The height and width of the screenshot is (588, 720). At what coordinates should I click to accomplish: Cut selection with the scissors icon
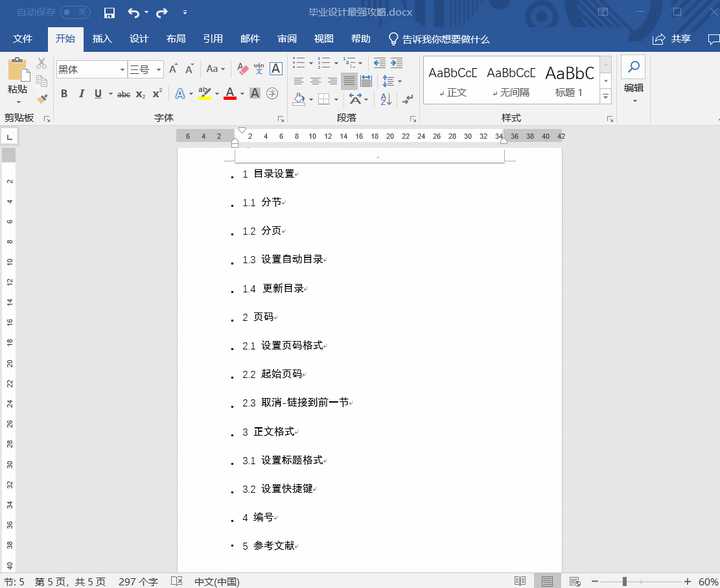[41, 63]
